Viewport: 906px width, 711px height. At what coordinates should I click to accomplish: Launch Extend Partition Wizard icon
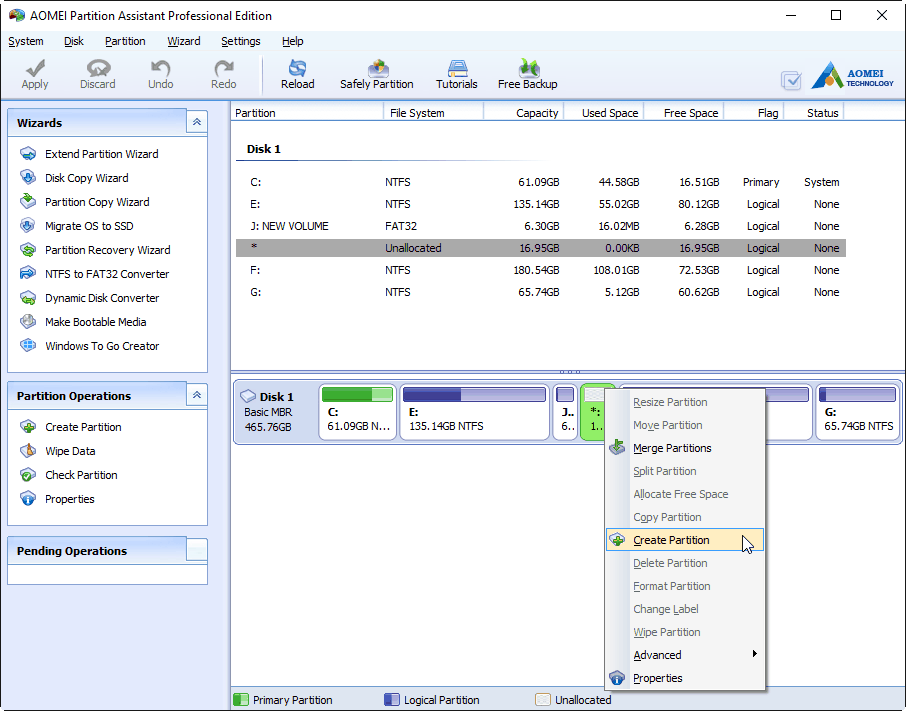(28, 154)
